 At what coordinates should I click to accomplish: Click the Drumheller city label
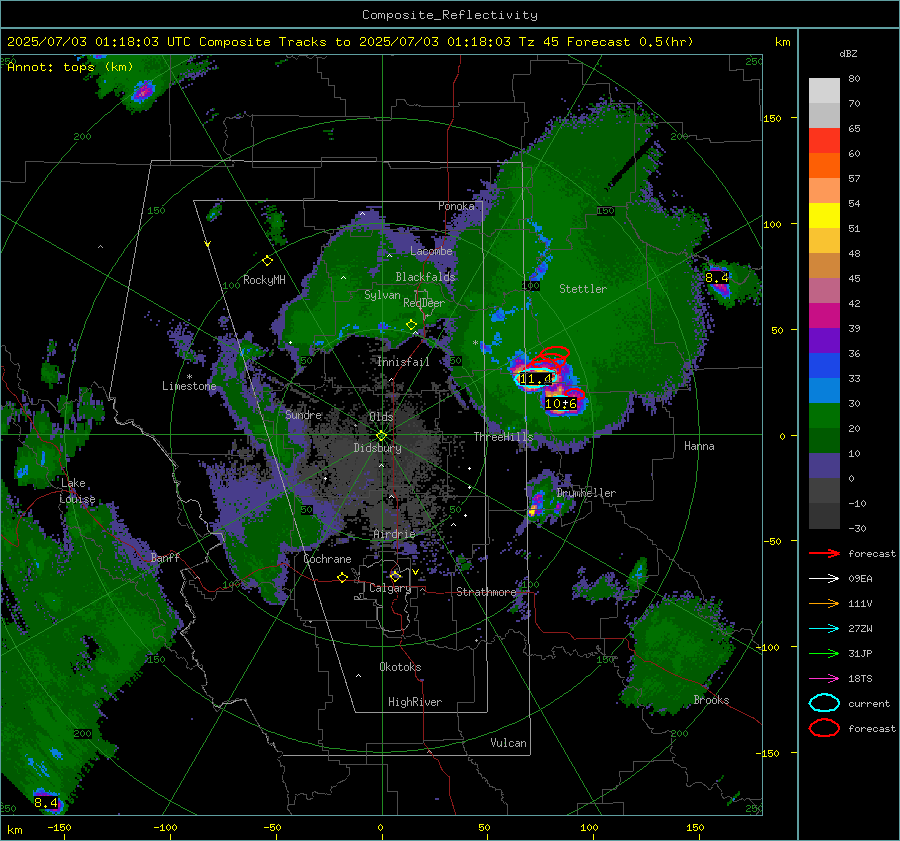click(x=586, y=493)
